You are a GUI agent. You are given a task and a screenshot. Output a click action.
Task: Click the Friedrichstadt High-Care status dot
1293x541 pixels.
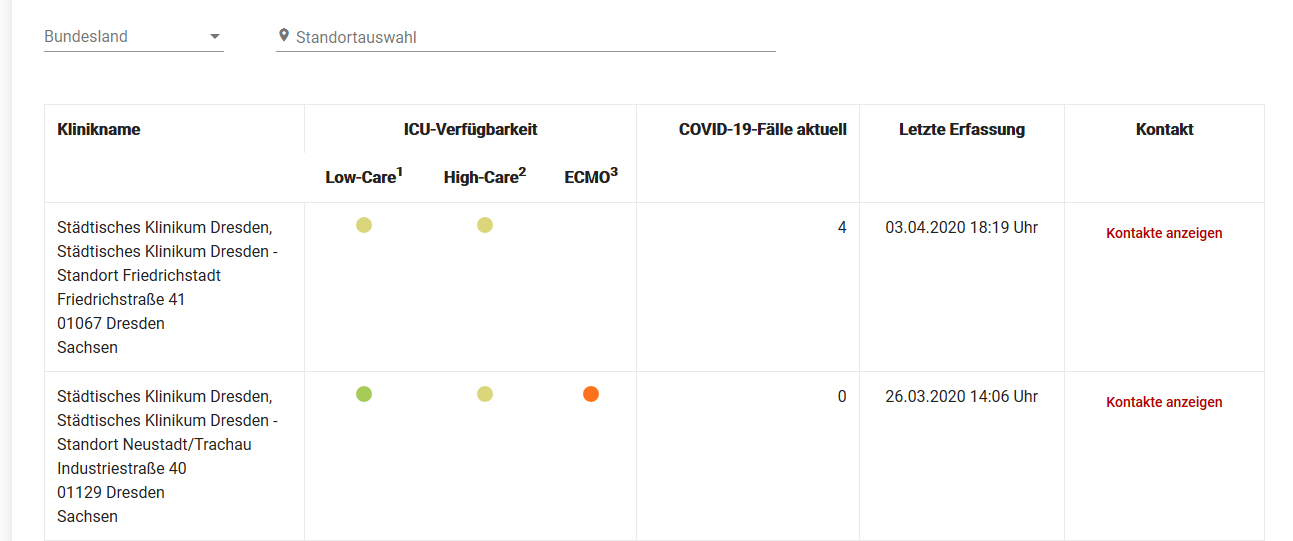[x=485, y=225]
